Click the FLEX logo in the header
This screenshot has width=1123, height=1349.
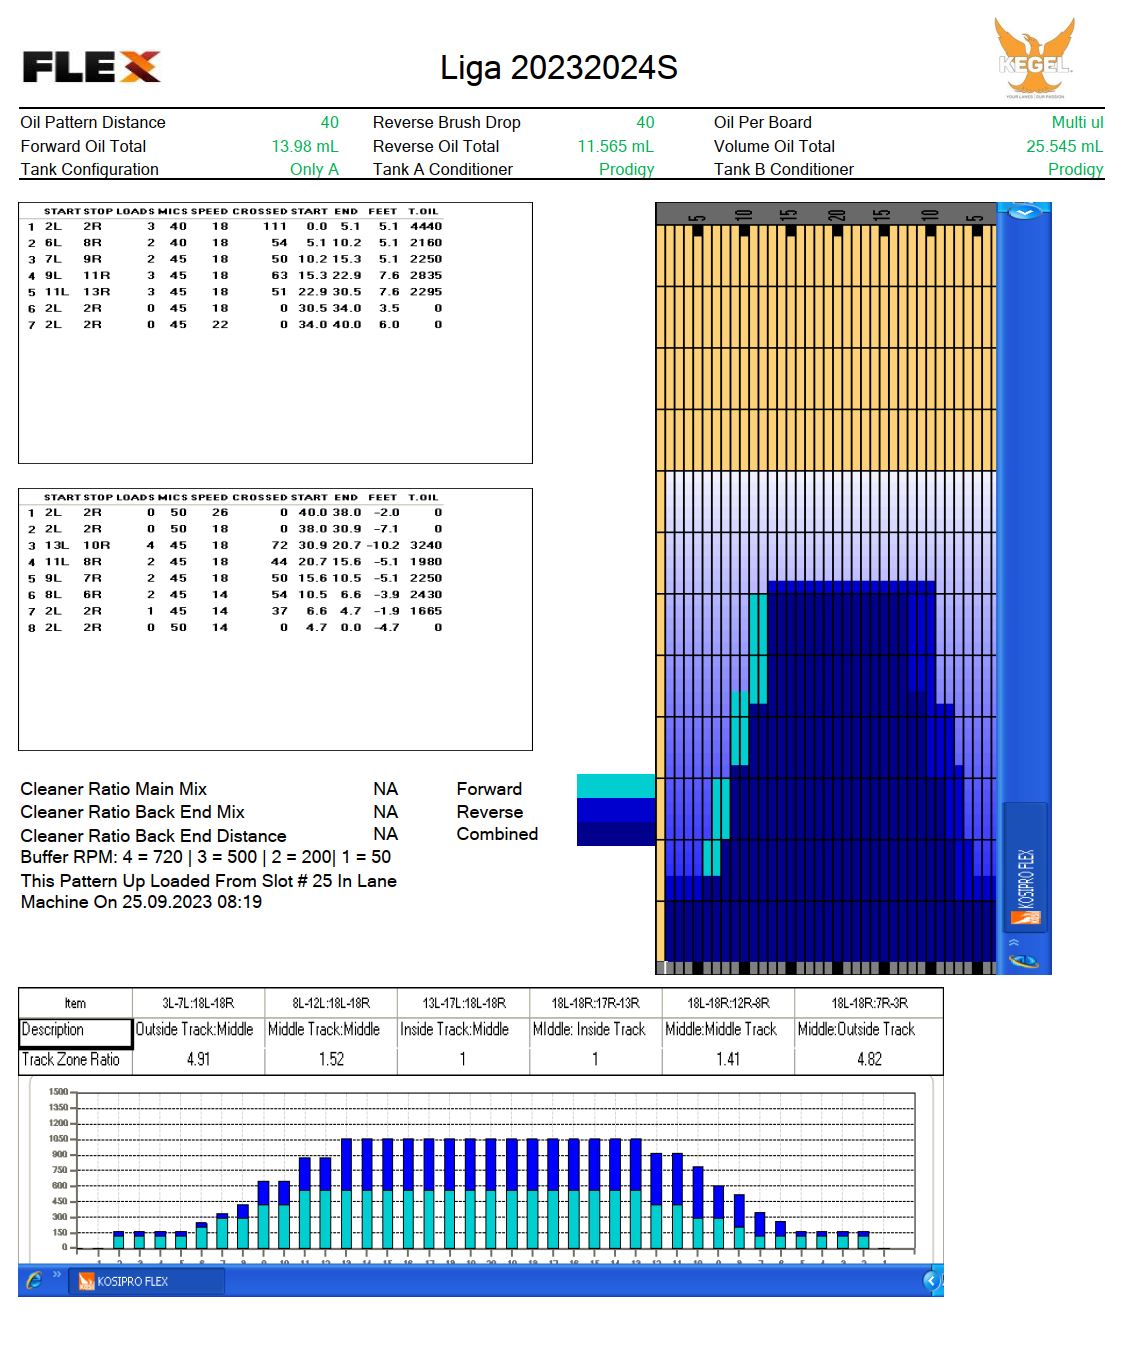(x=91, y=67)
